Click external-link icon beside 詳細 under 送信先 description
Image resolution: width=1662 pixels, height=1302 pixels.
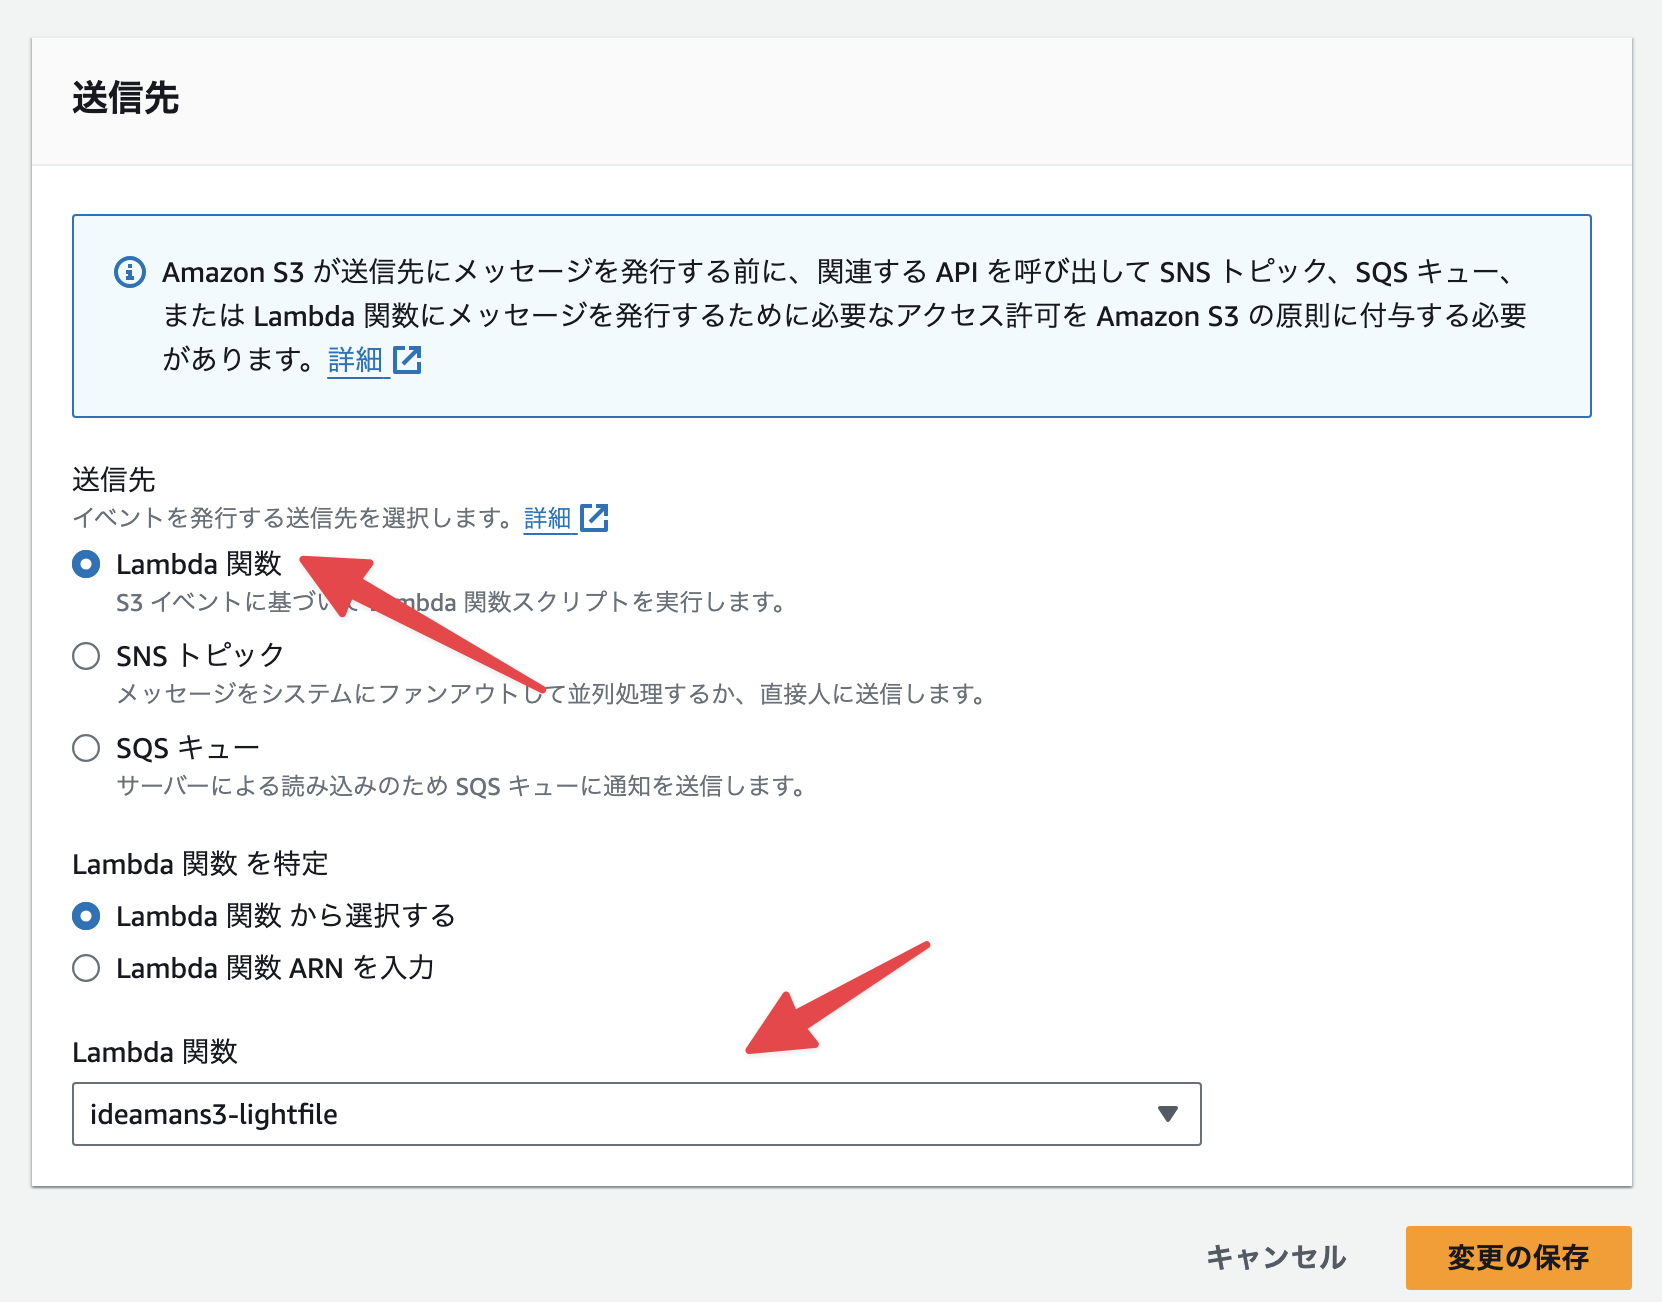click(594, 518)
